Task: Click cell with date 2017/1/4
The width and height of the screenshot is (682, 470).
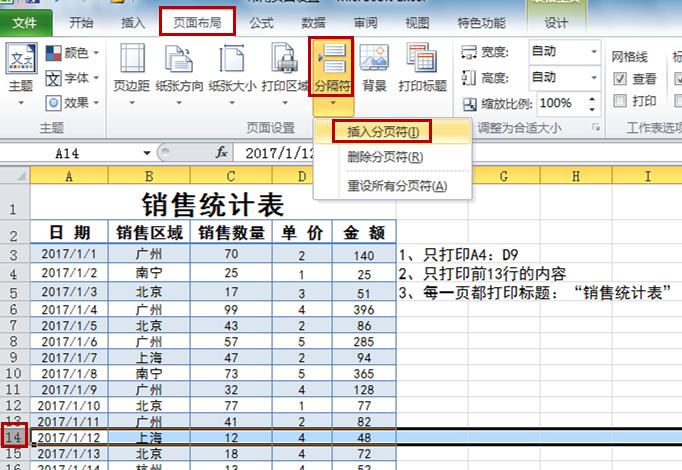Action: tap(69, 309)
